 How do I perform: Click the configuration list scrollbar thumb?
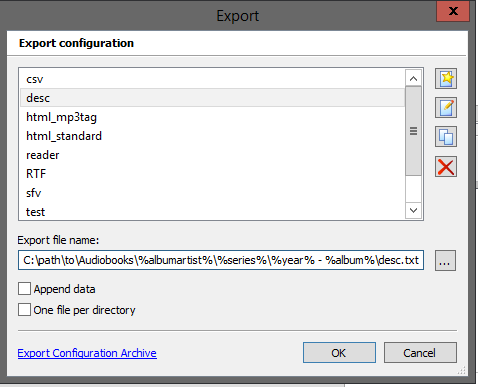[x=413, y=131]
